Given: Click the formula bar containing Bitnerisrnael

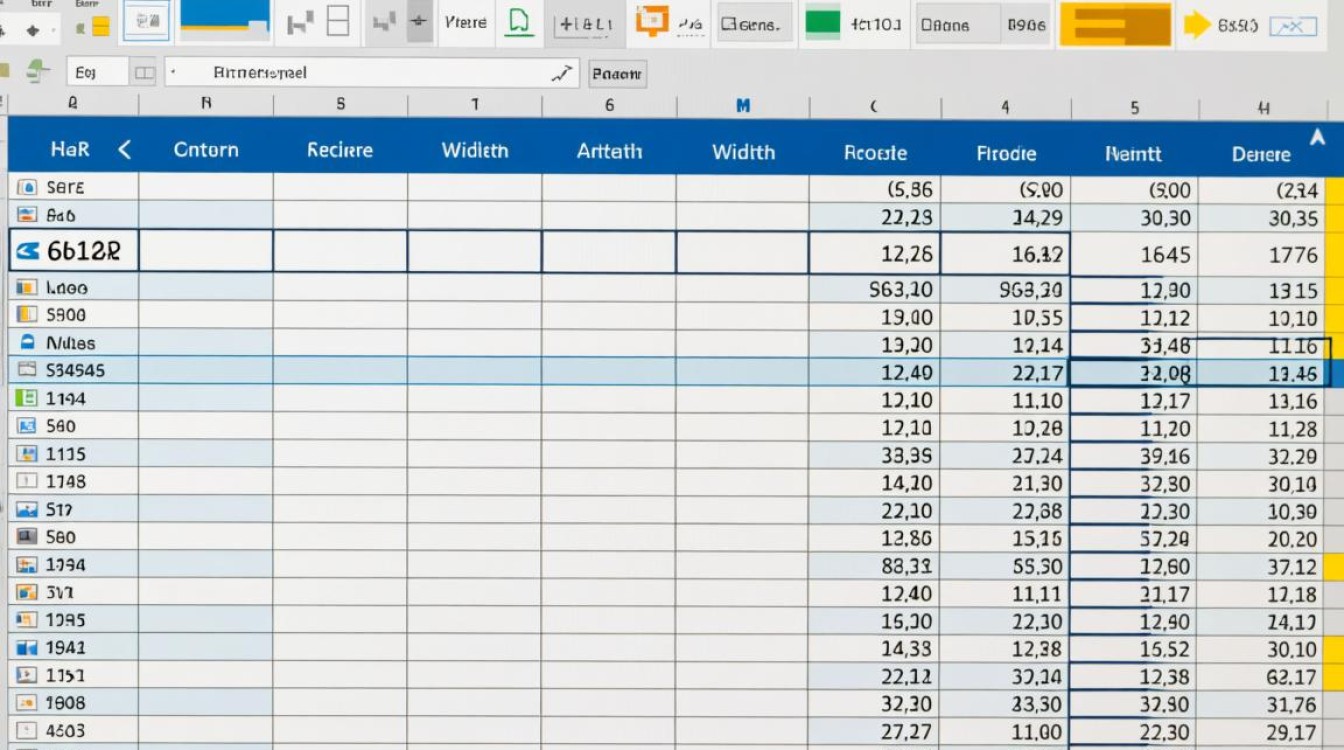Looking at the screenshot, I should [373, 73].
